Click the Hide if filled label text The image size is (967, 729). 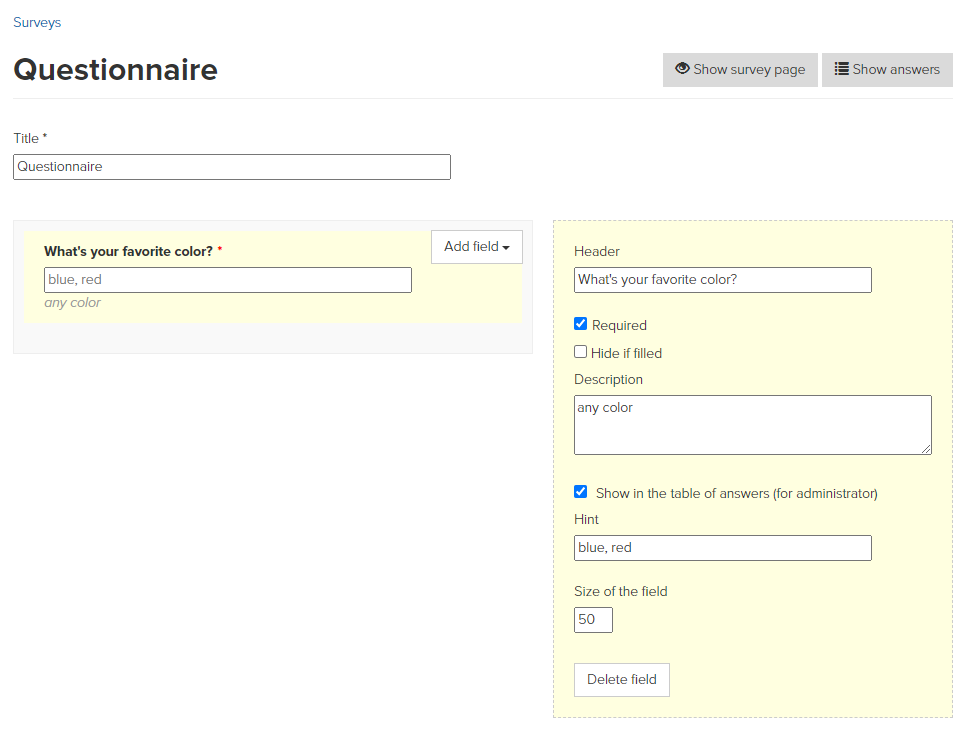click(626, 353)
